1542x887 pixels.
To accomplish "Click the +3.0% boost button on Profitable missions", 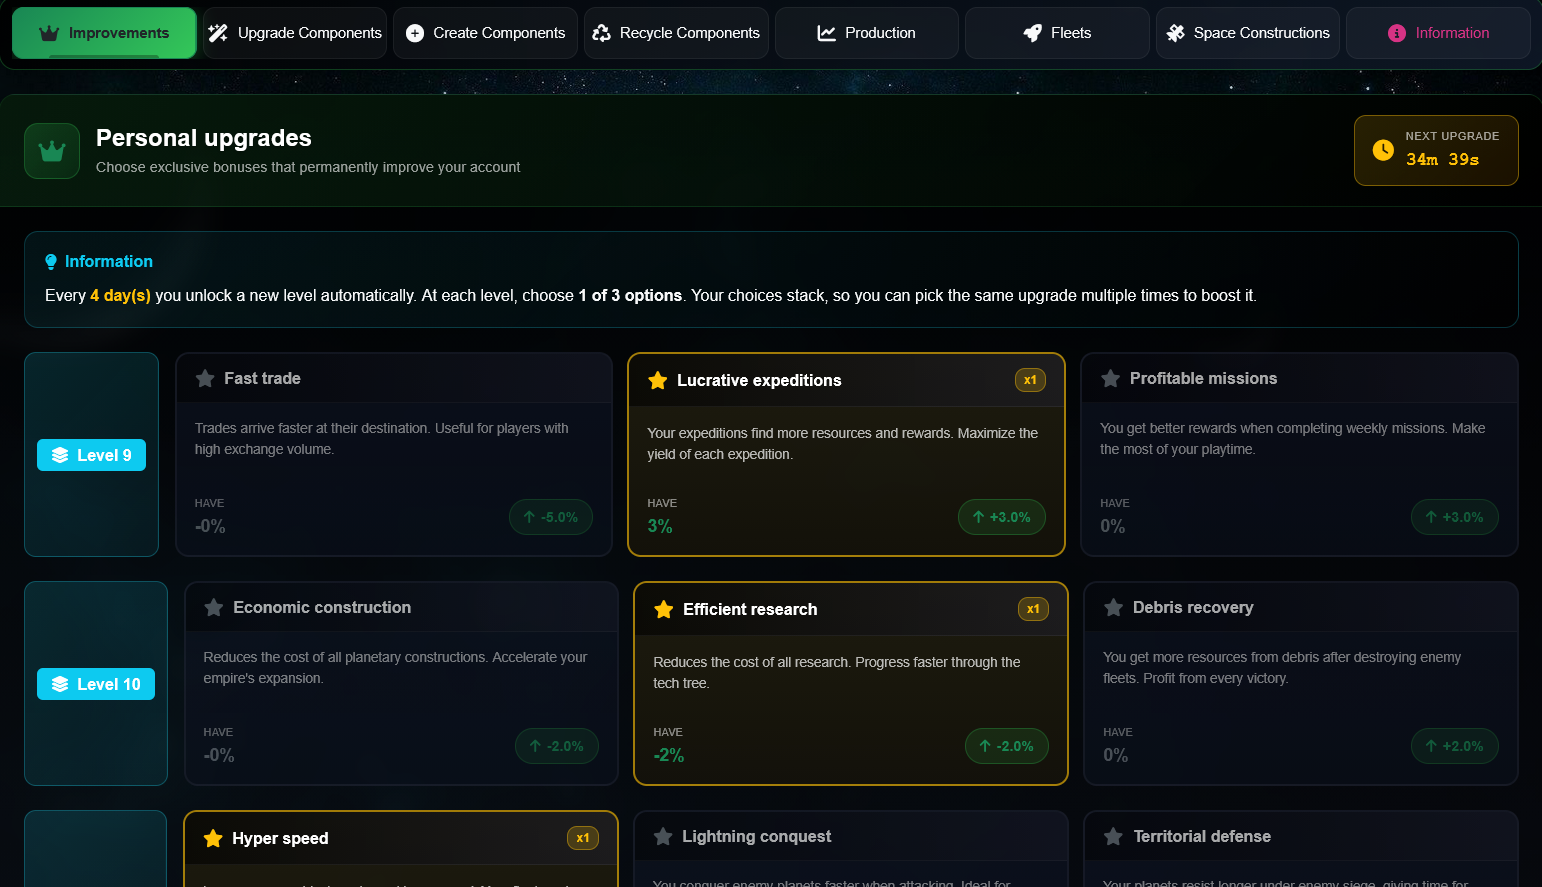I will (1455, 517).
